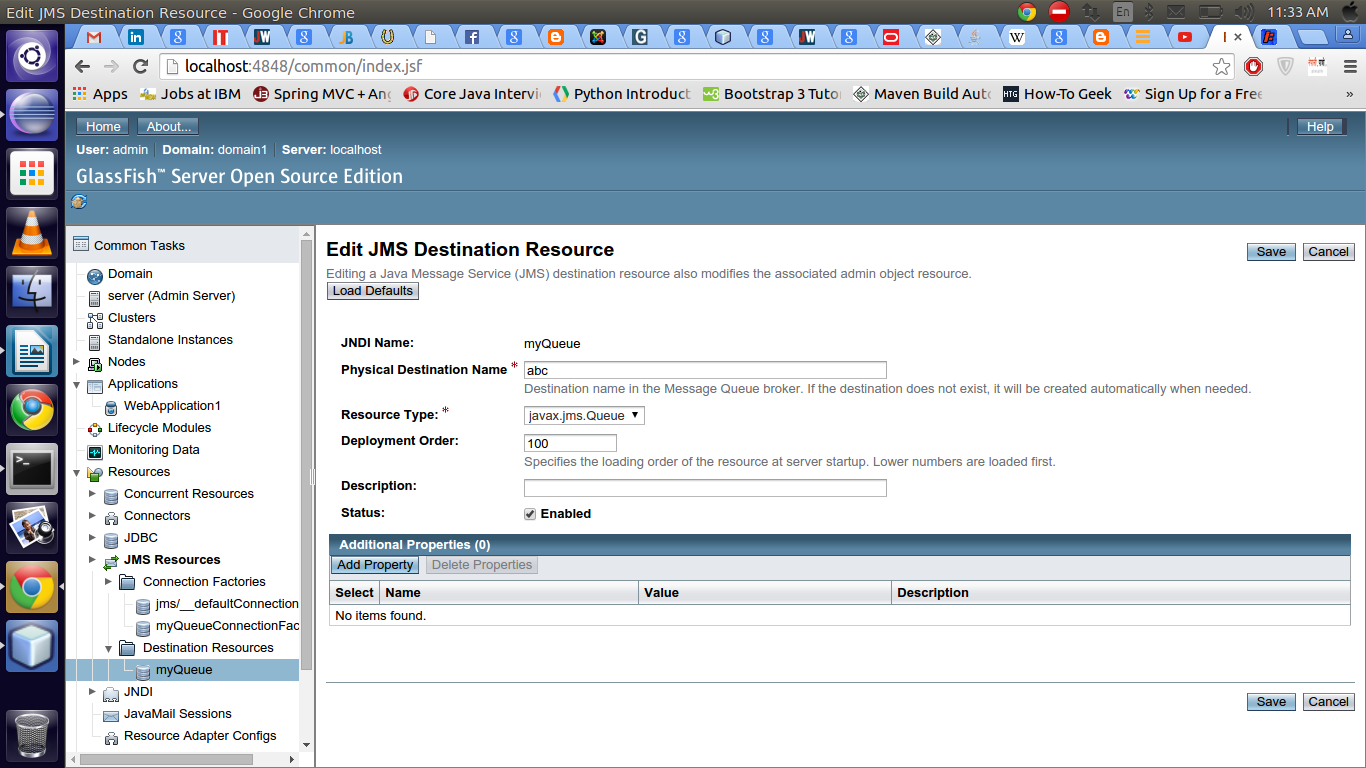Select myQueueConnectionFactory in the tree
Screen dimensions: 1366x768
point(227,626)
